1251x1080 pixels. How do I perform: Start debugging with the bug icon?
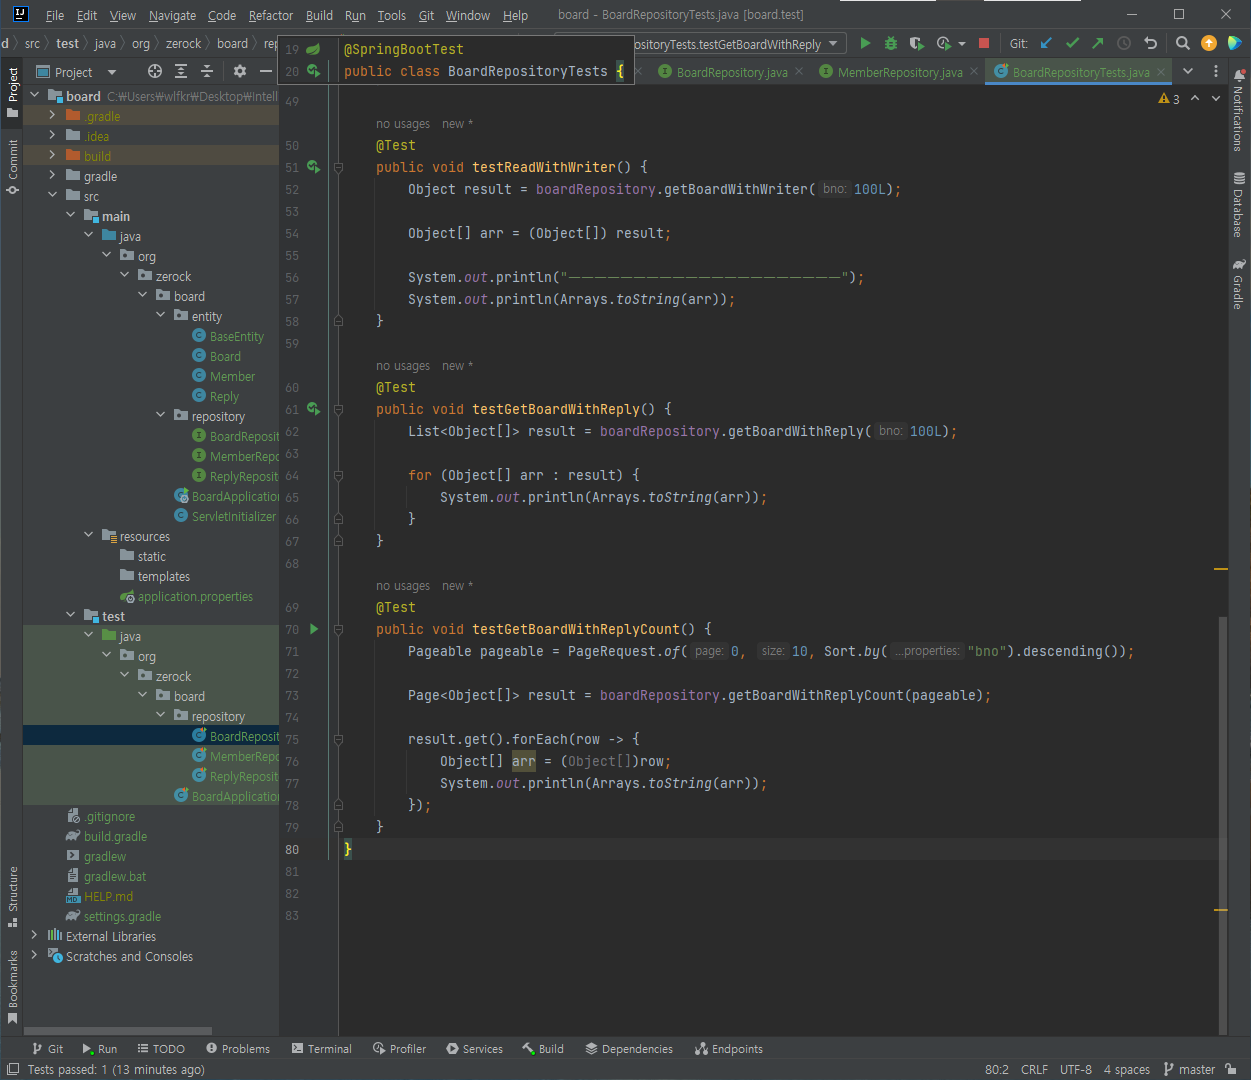point(891,43)
